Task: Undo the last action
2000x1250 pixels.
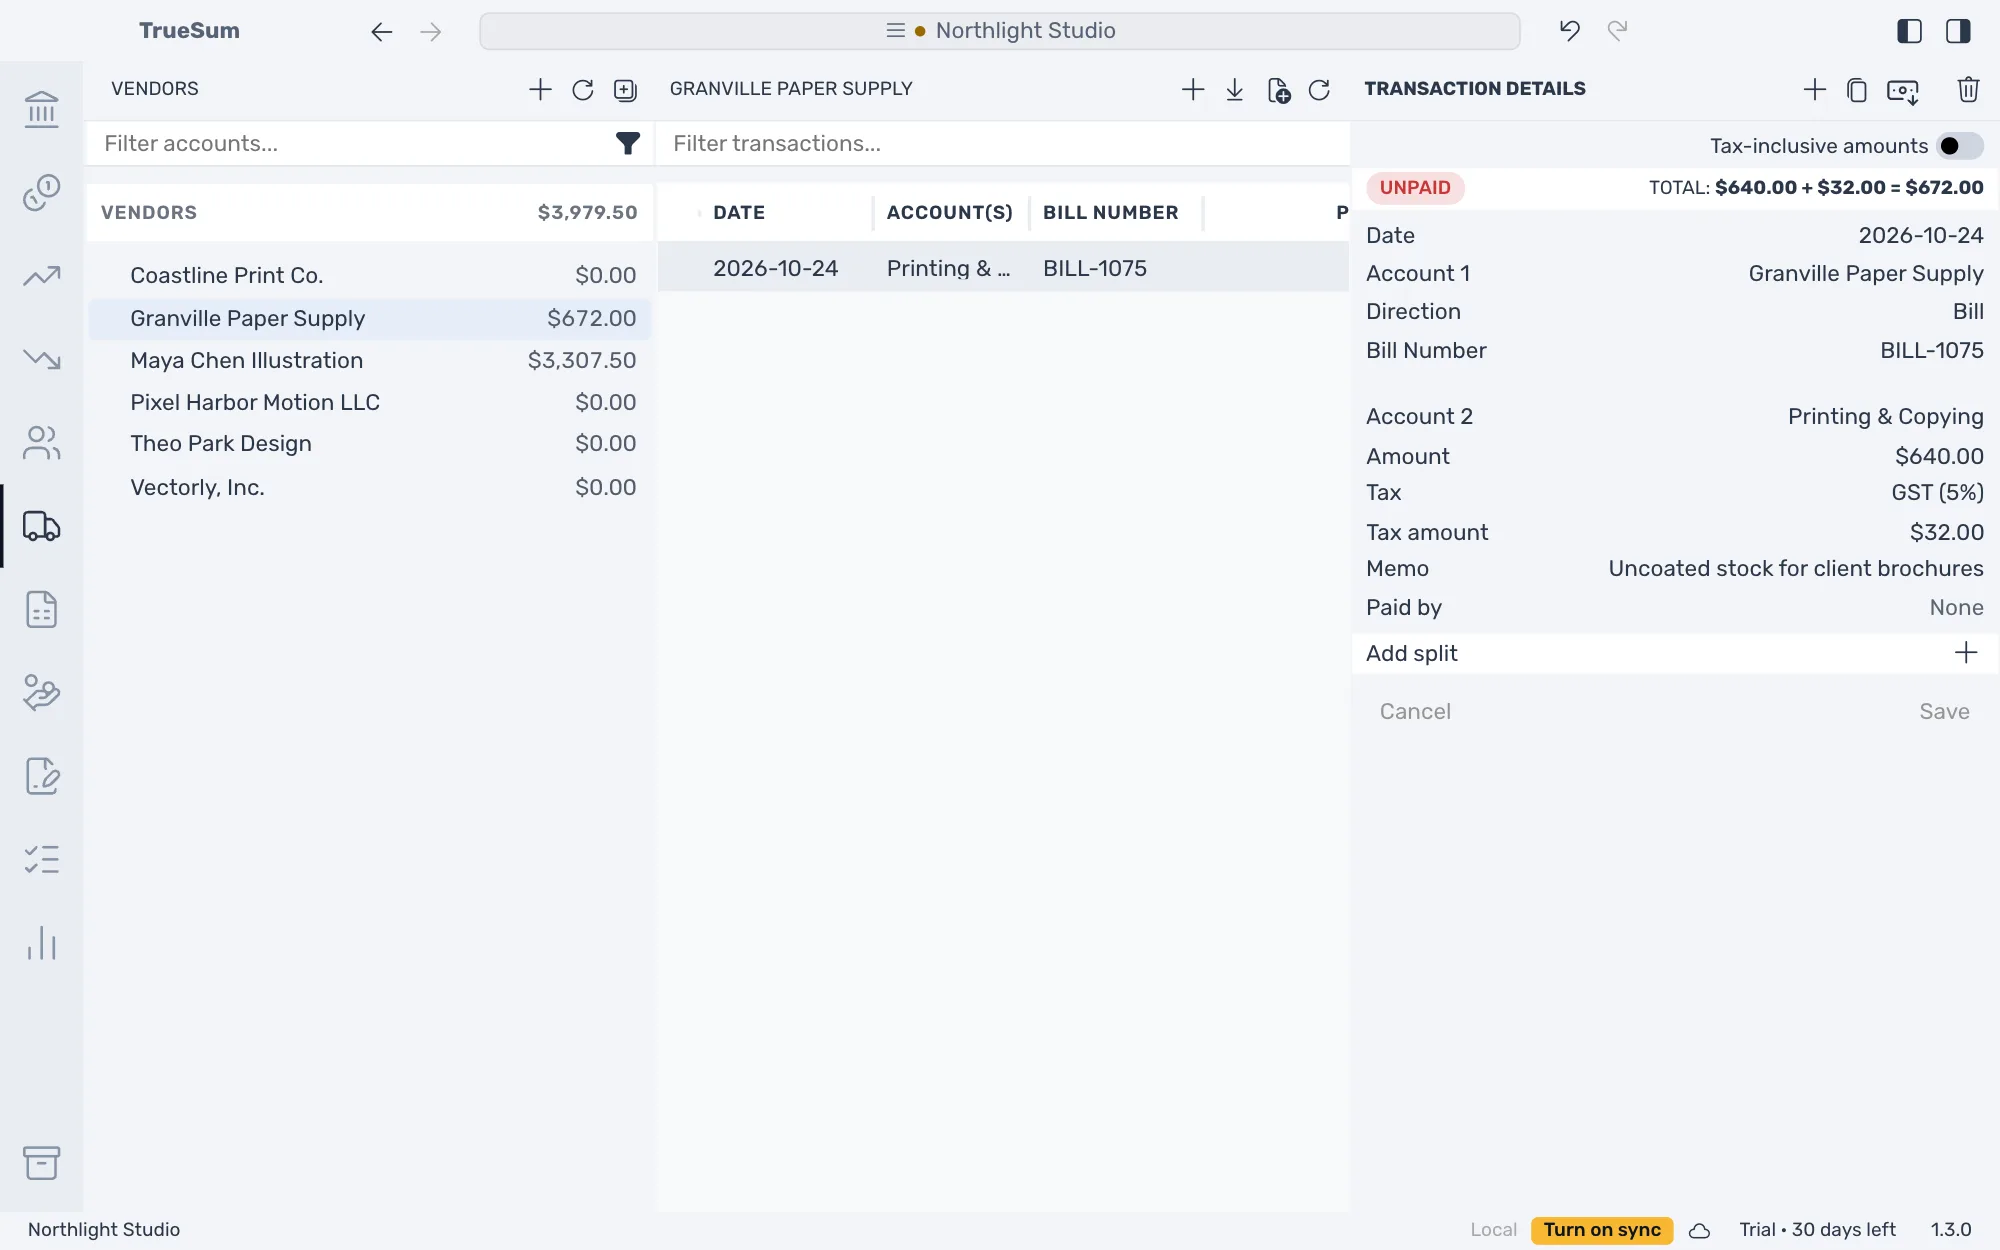Action: tap(1570, 31)
